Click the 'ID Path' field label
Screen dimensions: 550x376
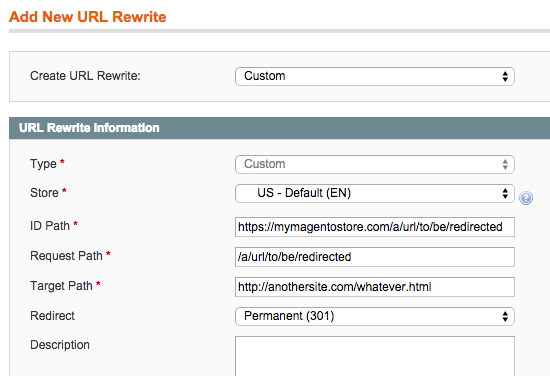[x=50, y=226]
